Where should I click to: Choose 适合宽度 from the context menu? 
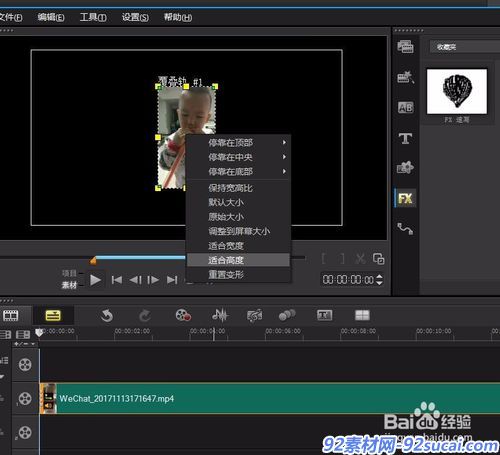[238, 246]
